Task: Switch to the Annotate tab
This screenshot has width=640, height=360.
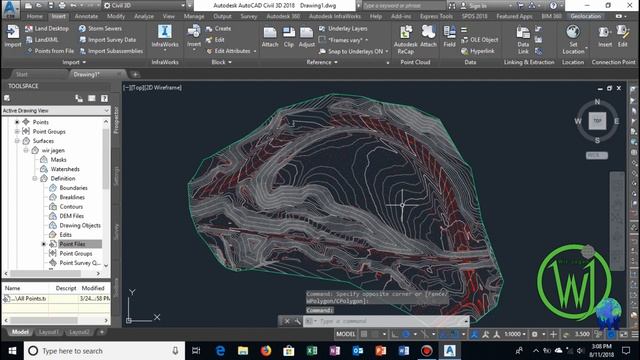Action: point(86,16)
